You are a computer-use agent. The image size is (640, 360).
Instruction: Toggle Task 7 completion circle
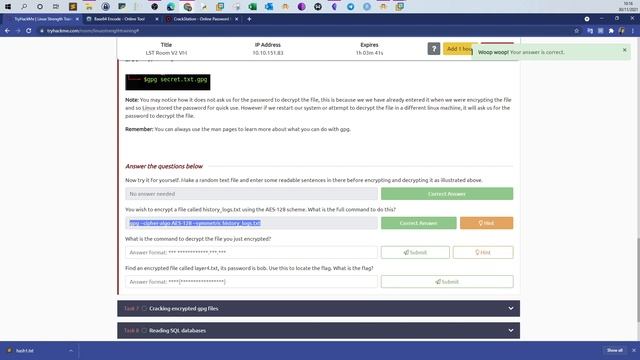144,309
